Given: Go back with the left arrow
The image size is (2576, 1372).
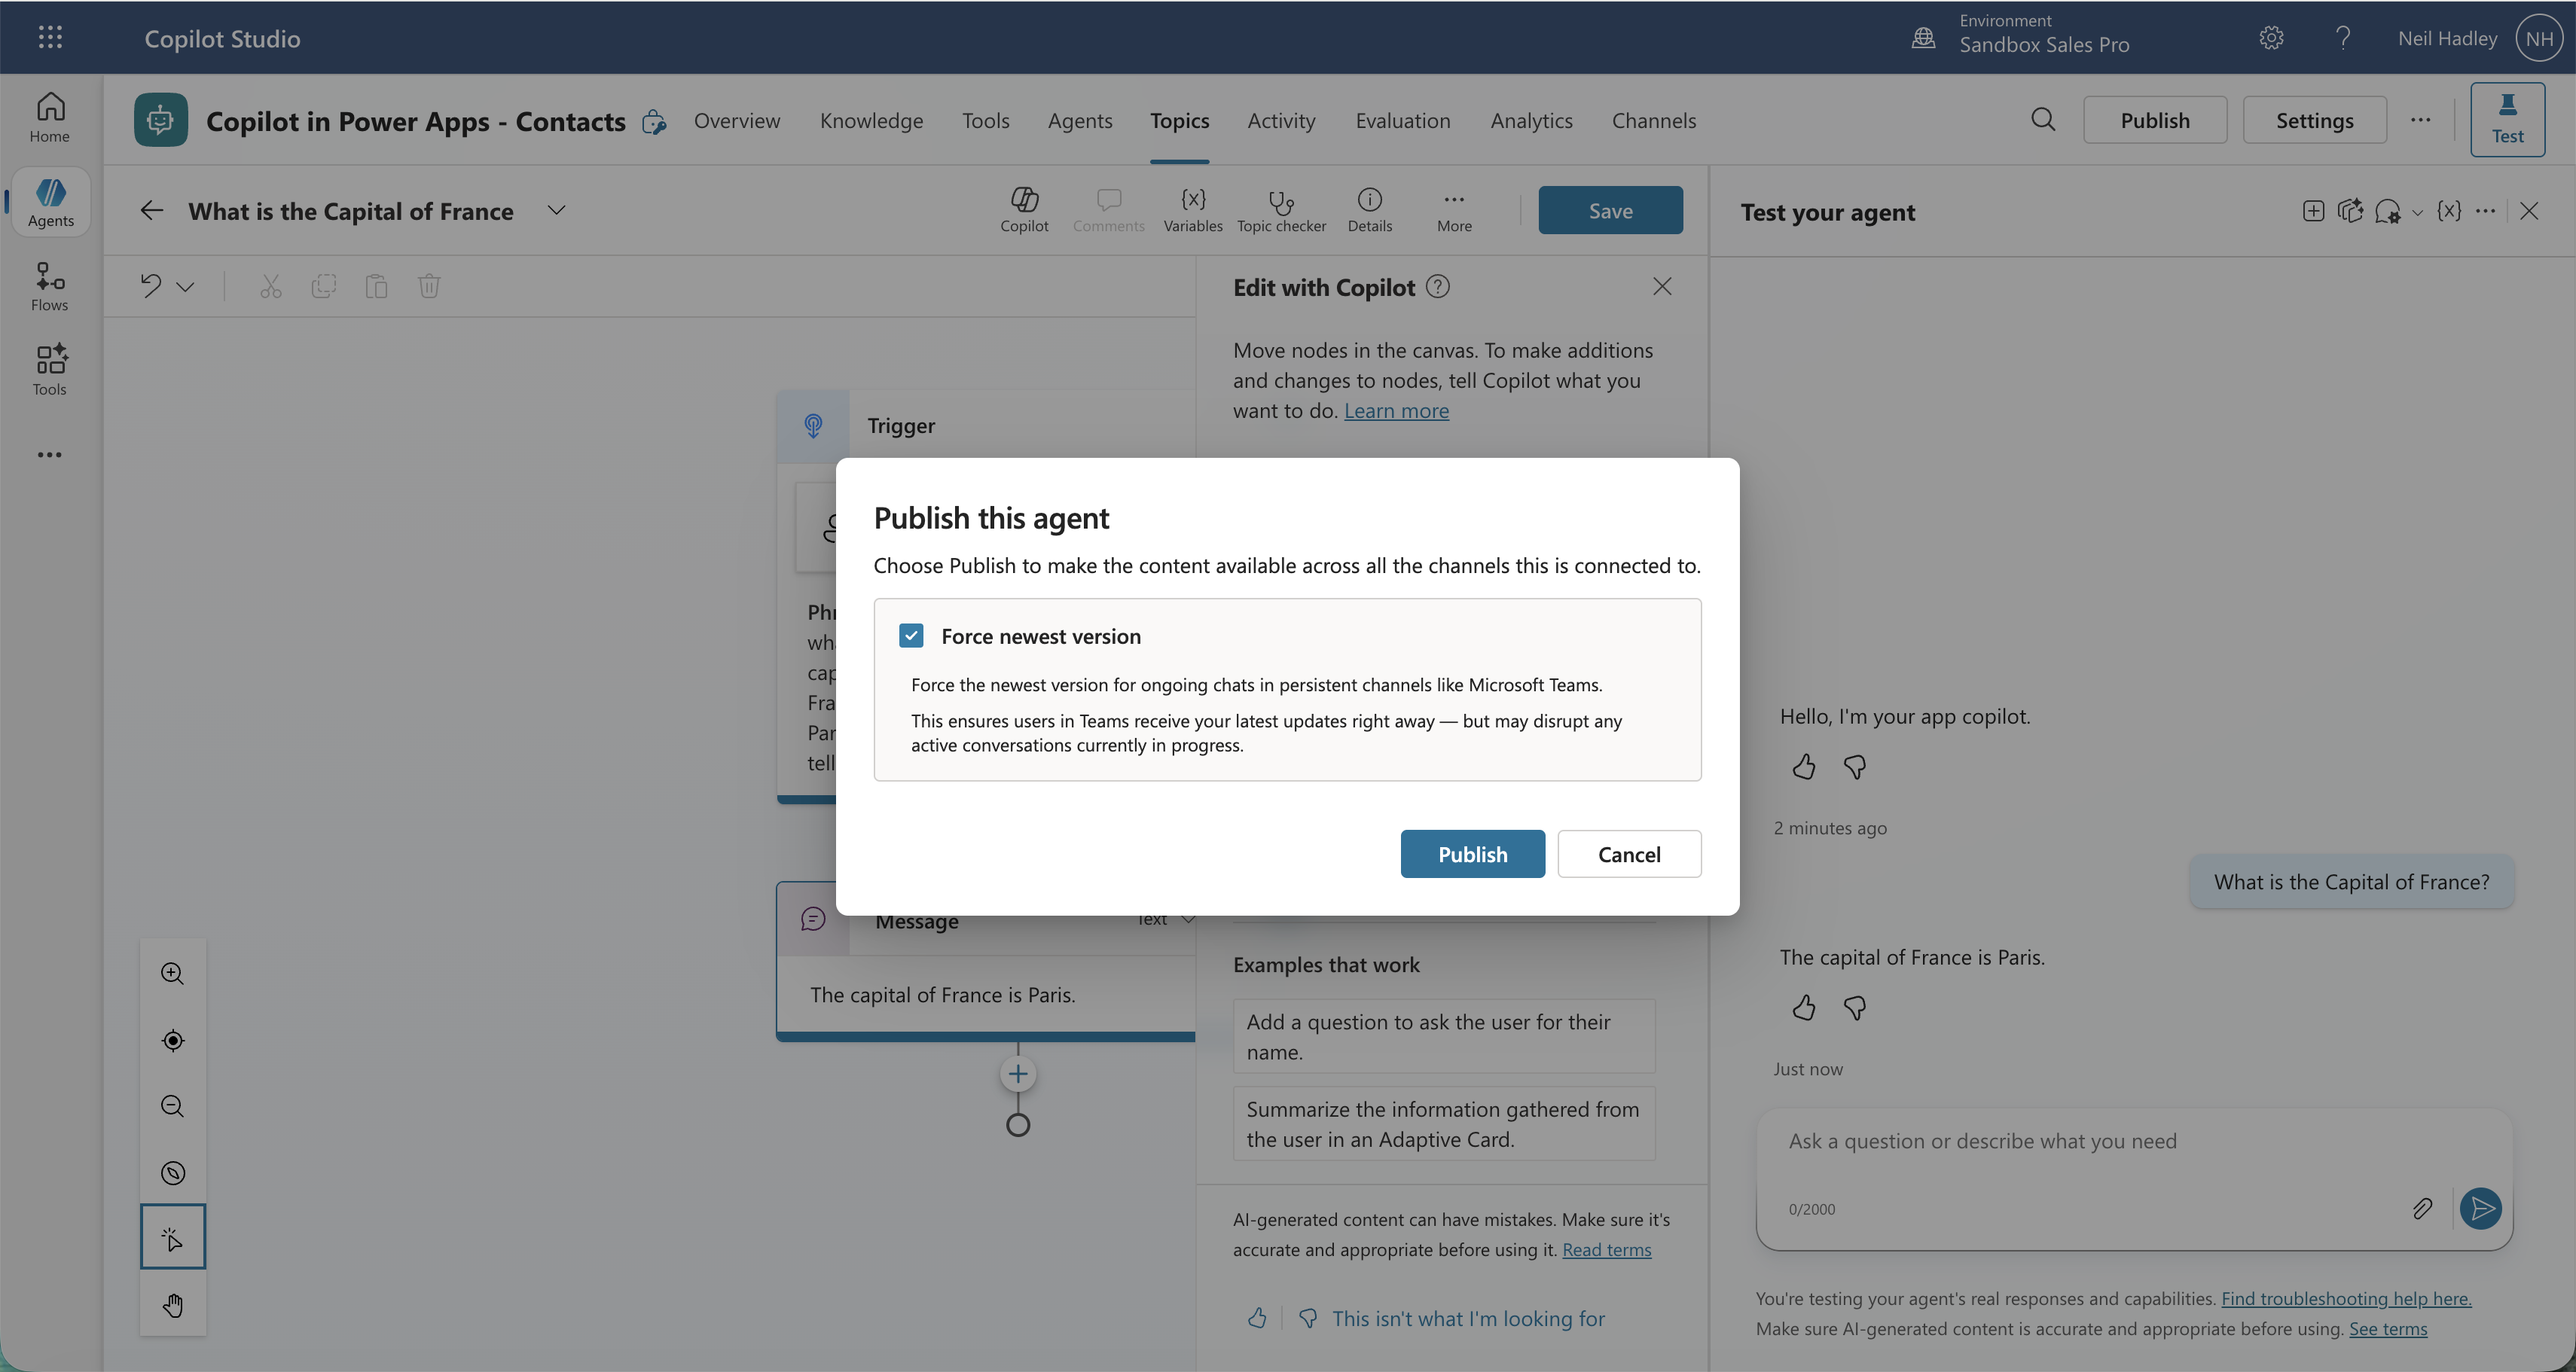Looking at the screenshot, I should pos(152,210).
